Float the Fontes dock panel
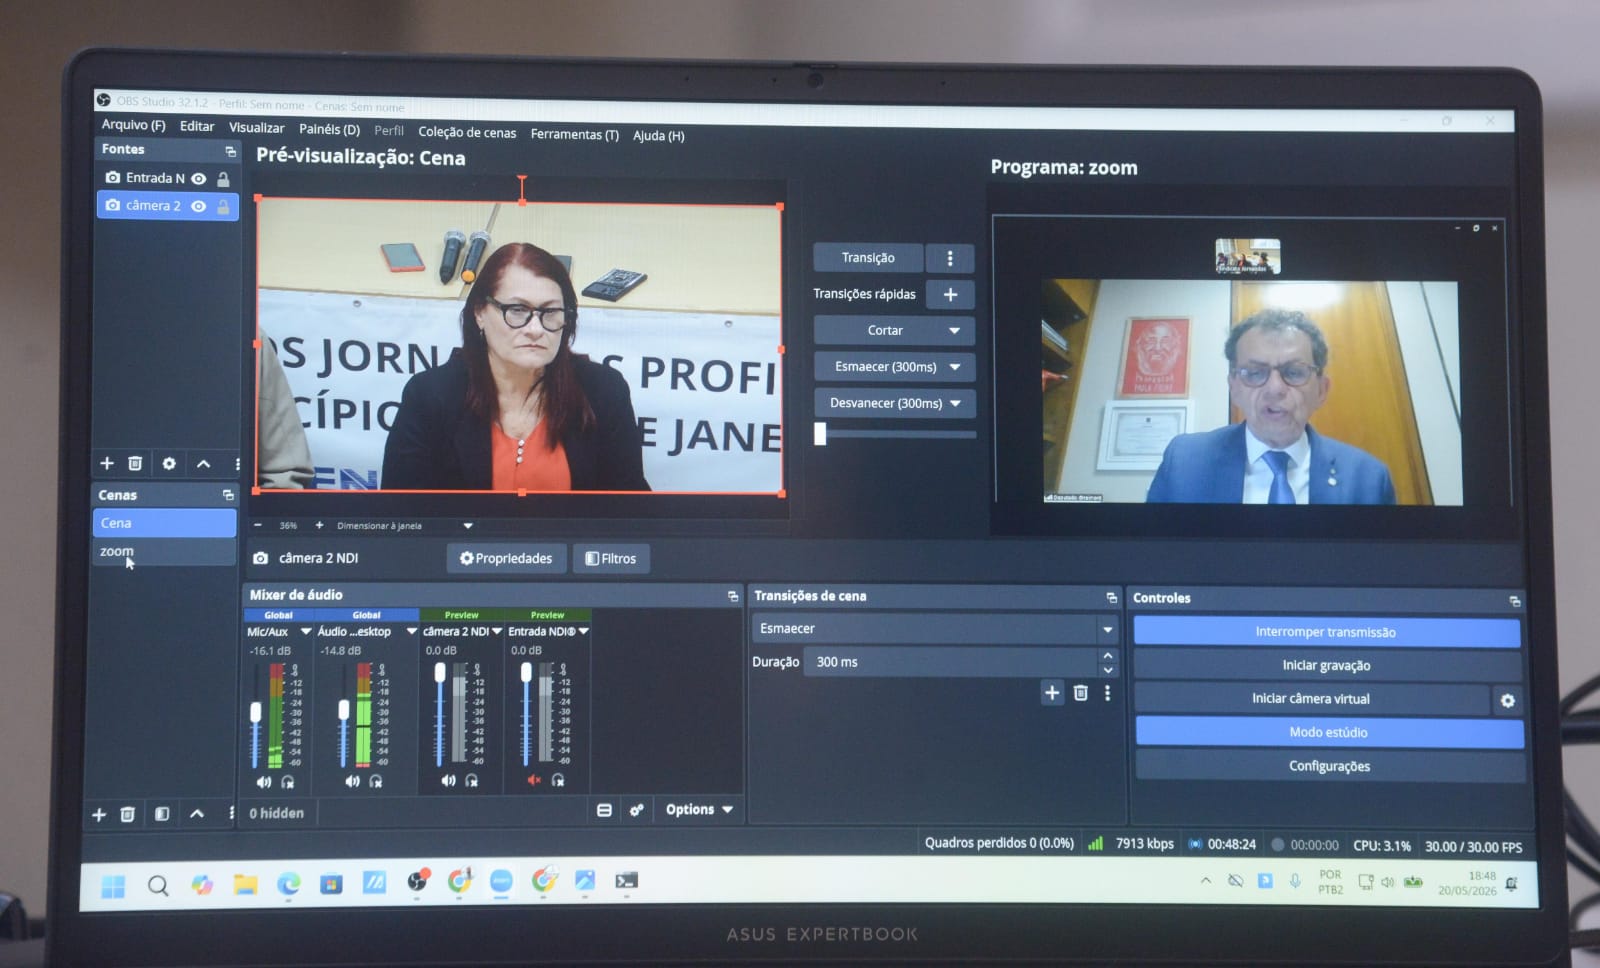This screenshot has height=968, width=1600. pos(231,151)
